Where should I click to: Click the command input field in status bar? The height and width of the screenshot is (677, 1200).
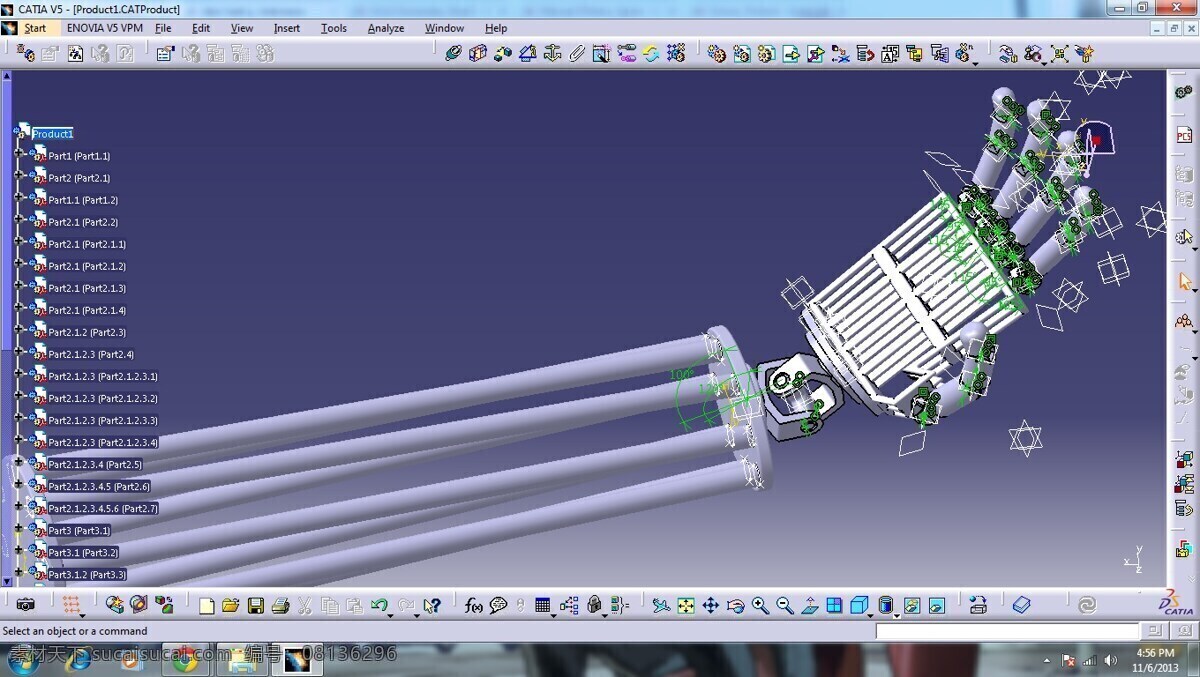coord(1008,631)
